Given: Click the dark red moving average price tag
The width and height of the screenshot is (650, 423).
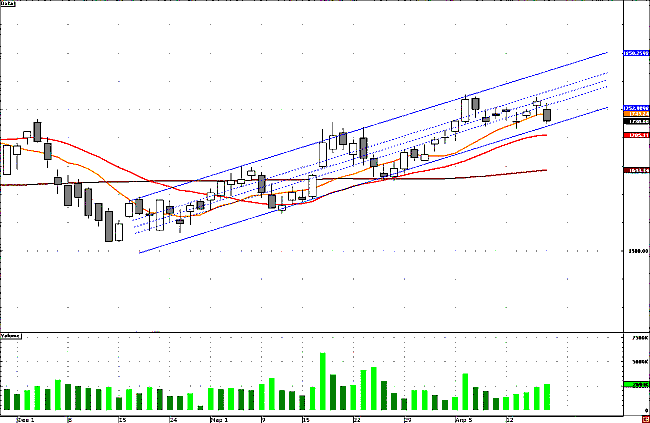Looking at the screenshot, I should 634,170.
